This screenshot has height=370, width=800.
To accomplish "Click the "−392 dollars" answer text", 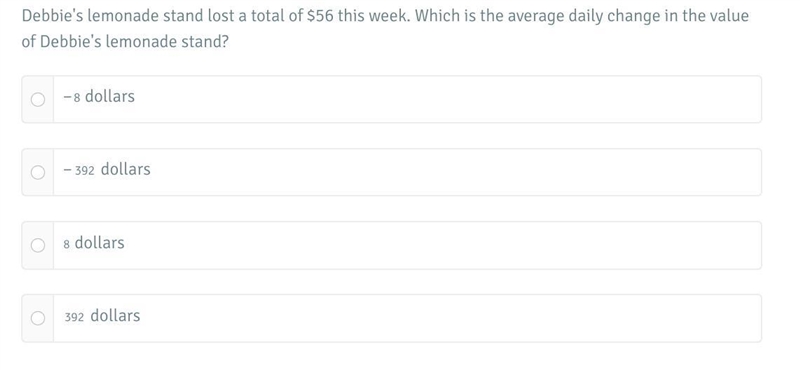I will point(107,169).
